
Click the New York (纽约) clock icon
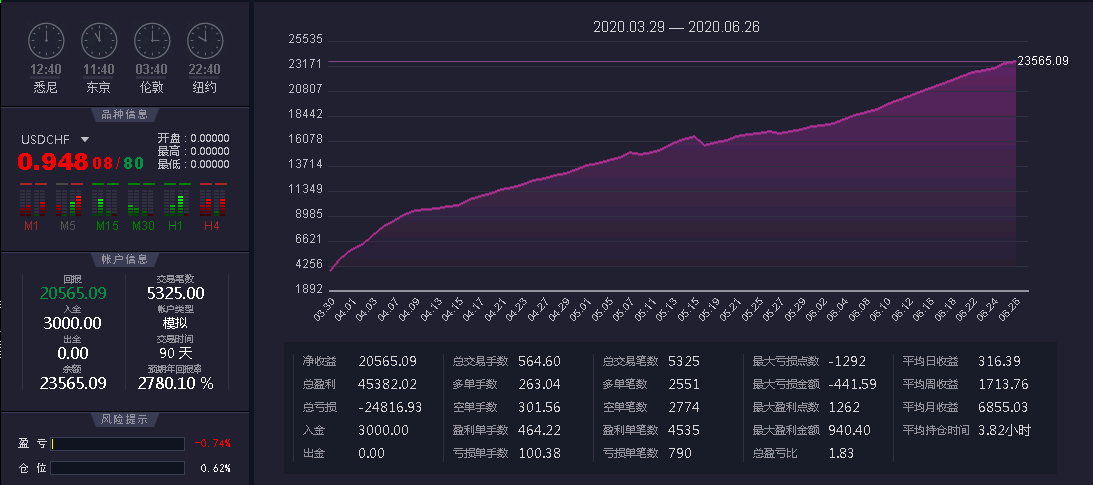205,40
